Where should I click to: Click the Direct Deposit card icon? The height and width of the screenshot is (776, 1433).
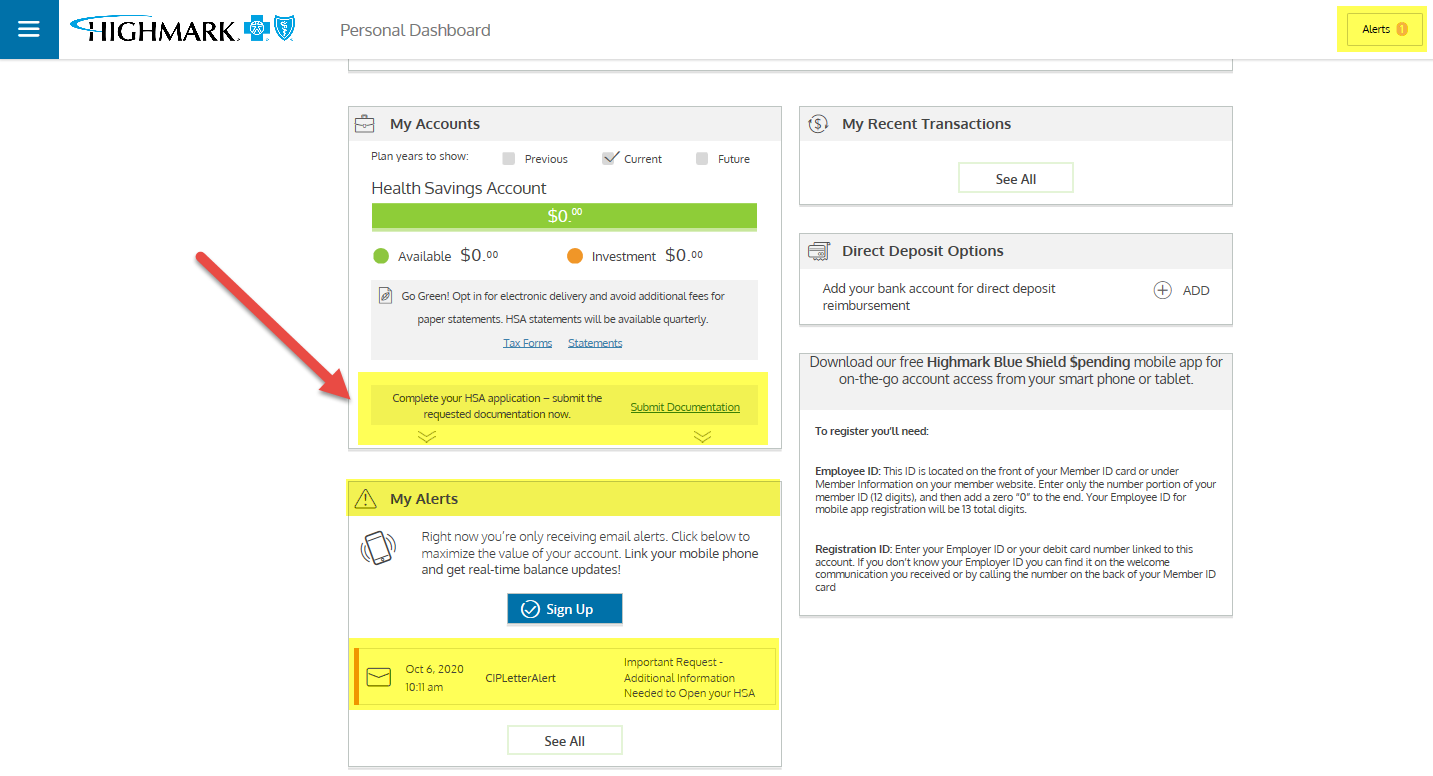click(x=818, y=251)
